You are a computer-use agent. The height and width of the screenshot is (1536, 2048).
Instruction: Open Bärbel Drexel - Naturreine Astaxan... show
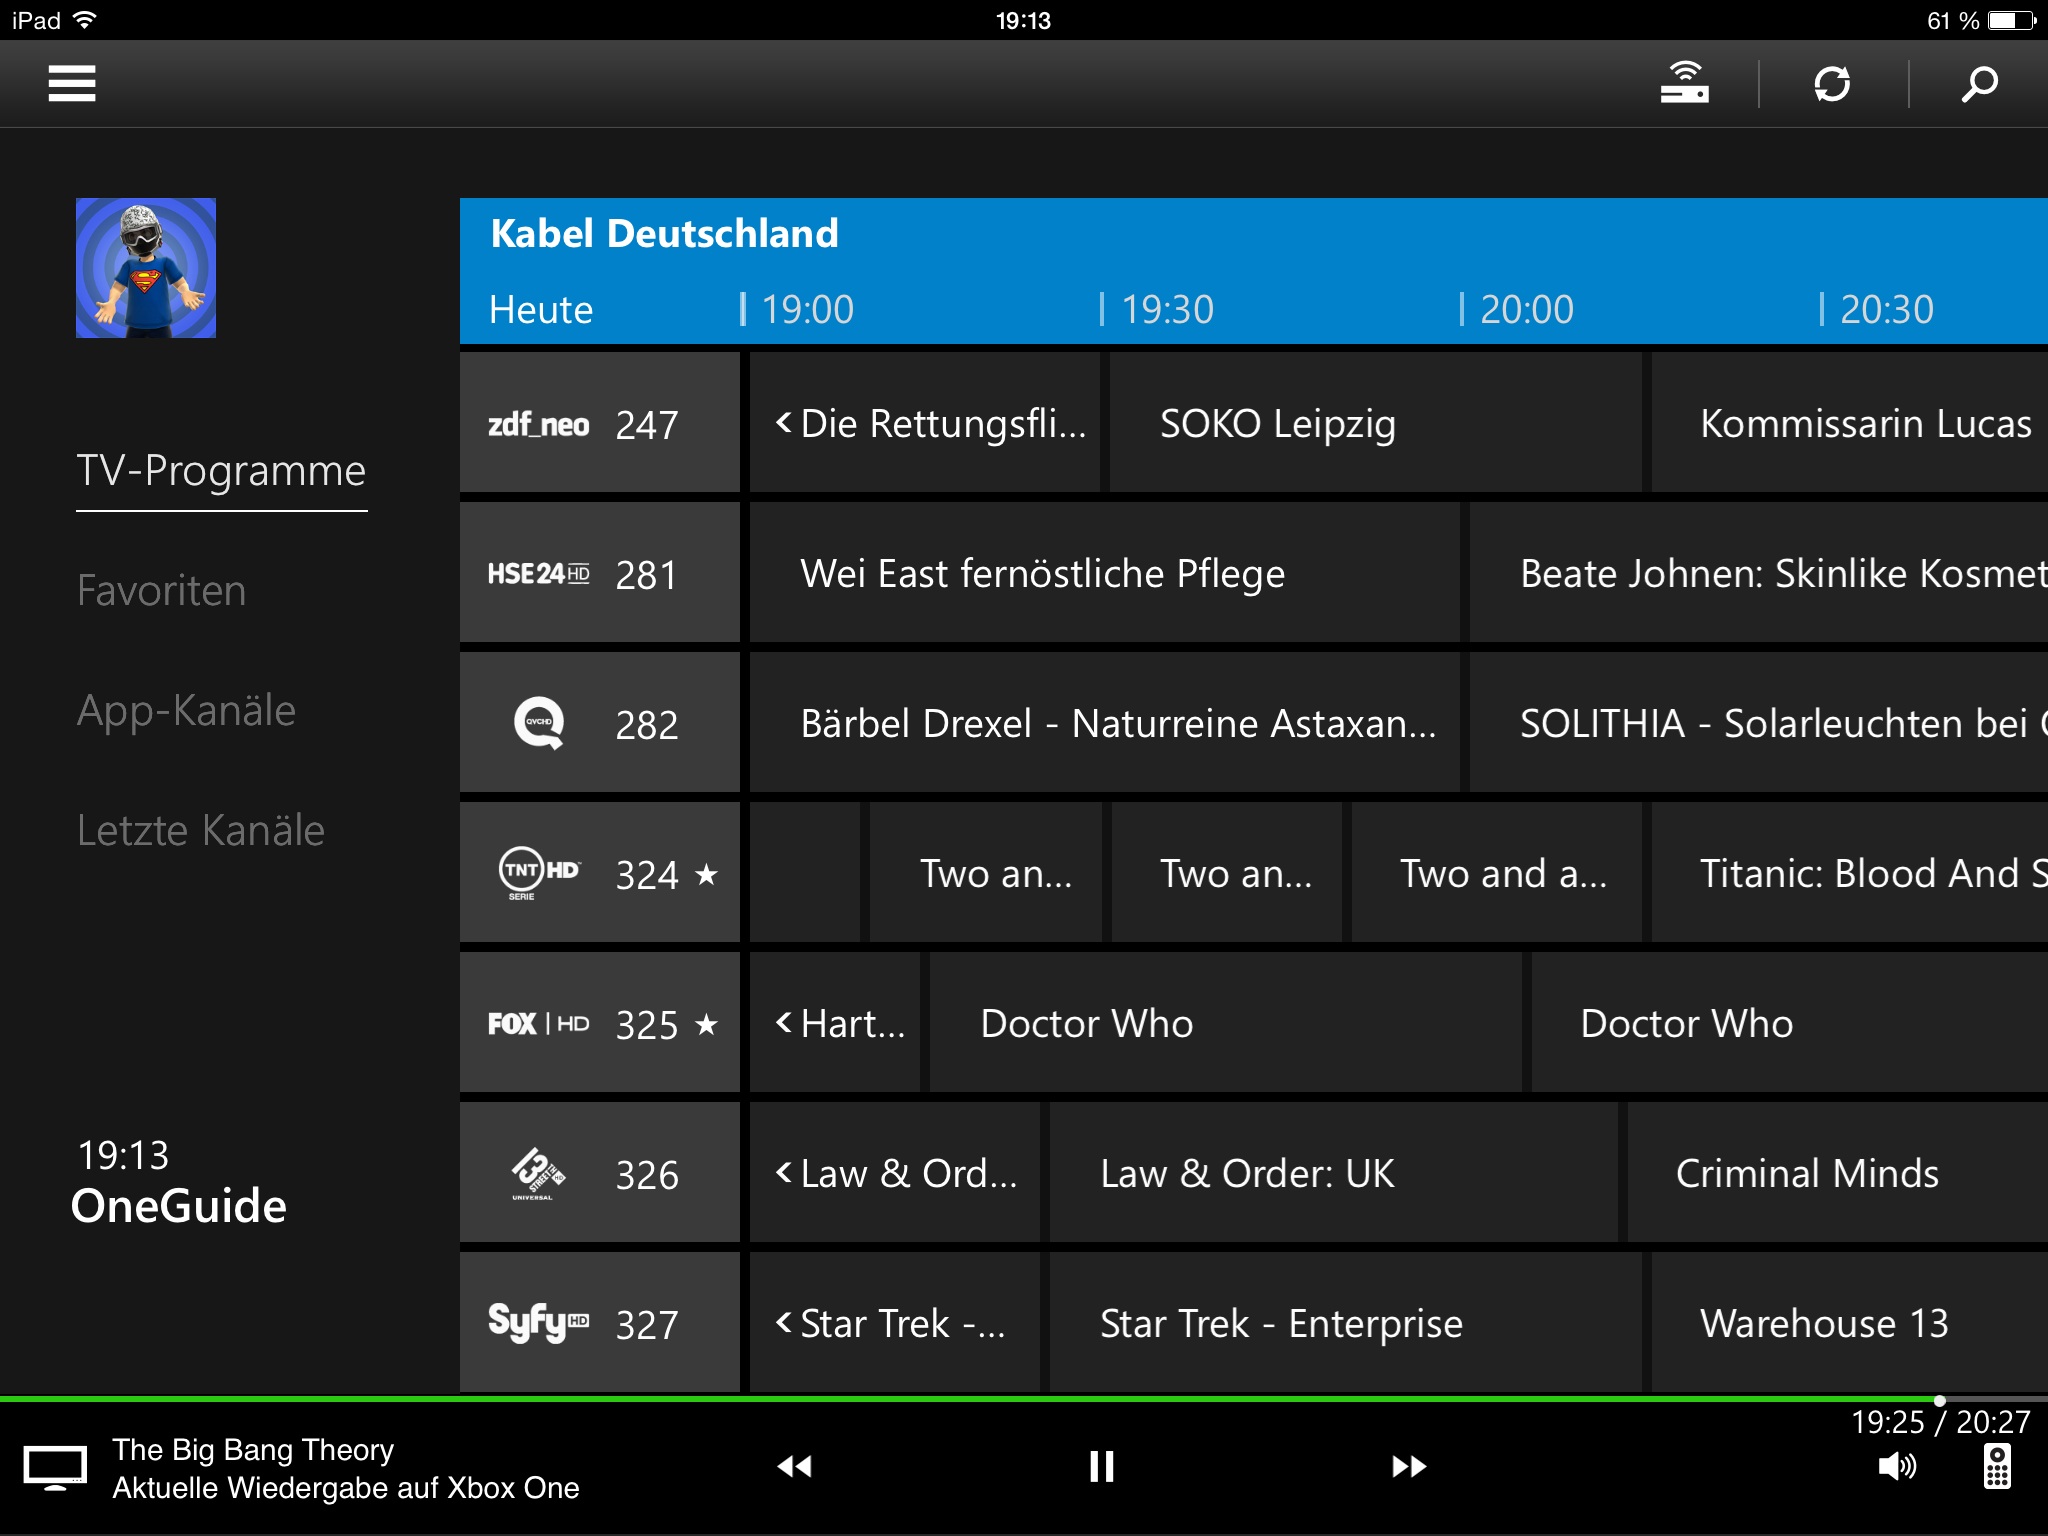pos(1105,723)
